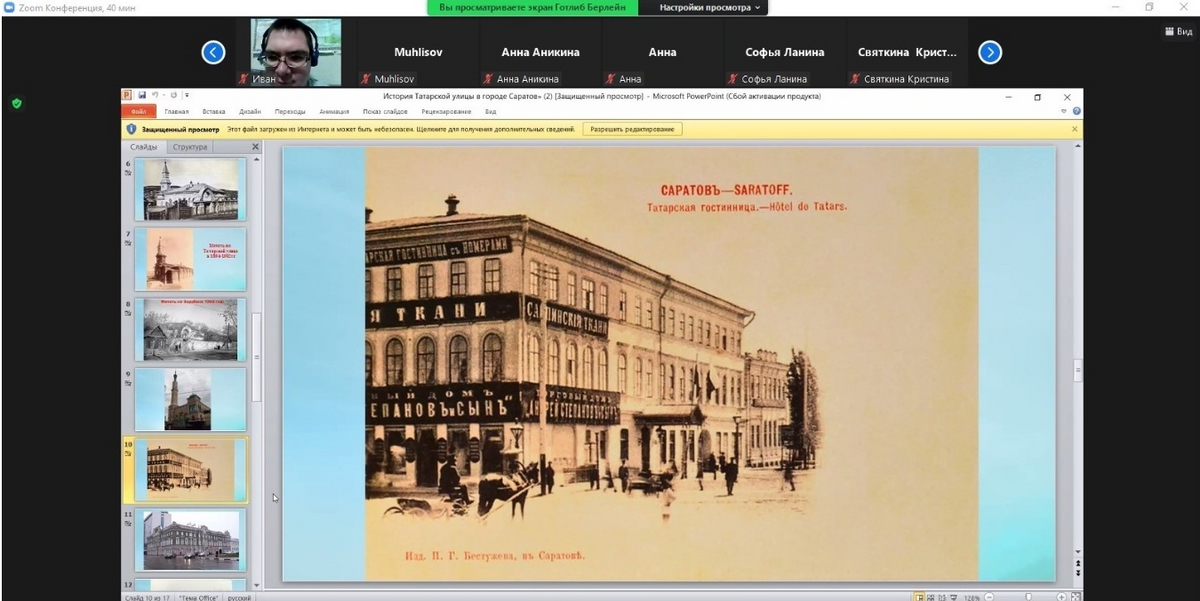Click Разрешить редактирование button
Image resolution: width=1200 pixels, height=601 pixels.
click(x=634, y=129)
